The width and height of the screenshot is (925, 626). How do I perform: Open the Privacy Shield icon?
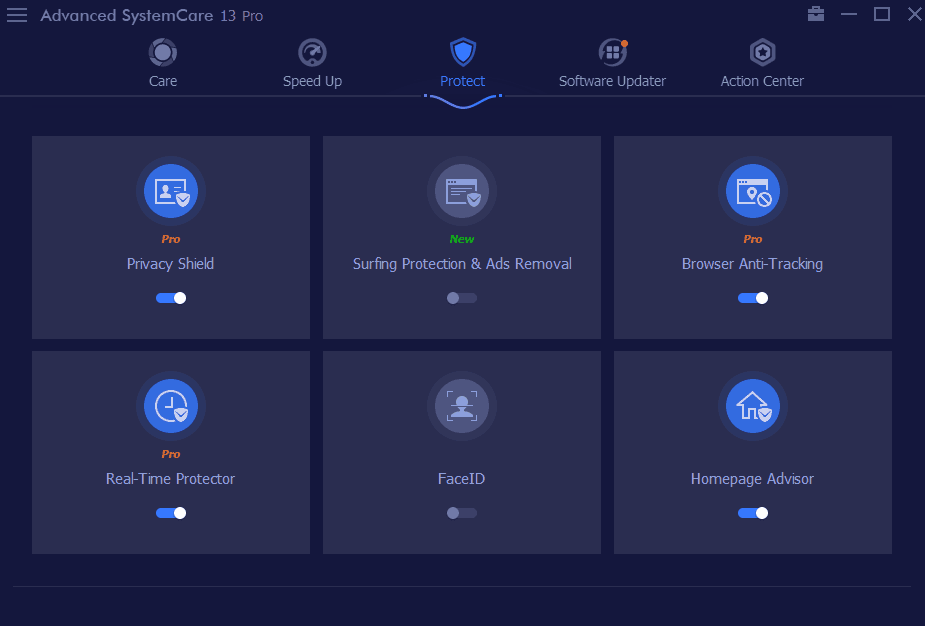[x=171, y=191]
